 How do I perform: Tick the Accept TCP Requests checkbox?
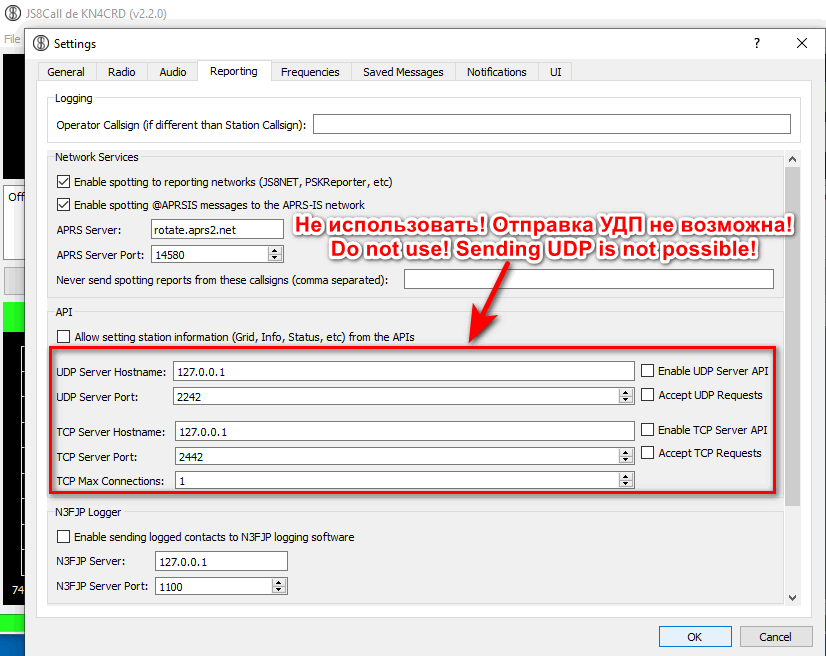[648, 453]
